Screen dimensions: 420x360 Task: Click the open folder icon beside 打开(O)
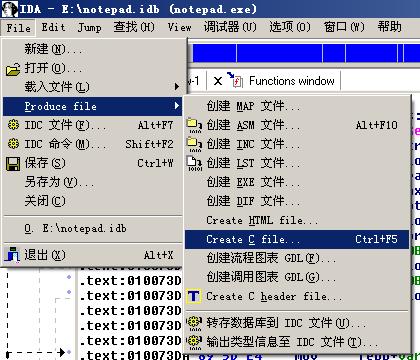(13, 69)
